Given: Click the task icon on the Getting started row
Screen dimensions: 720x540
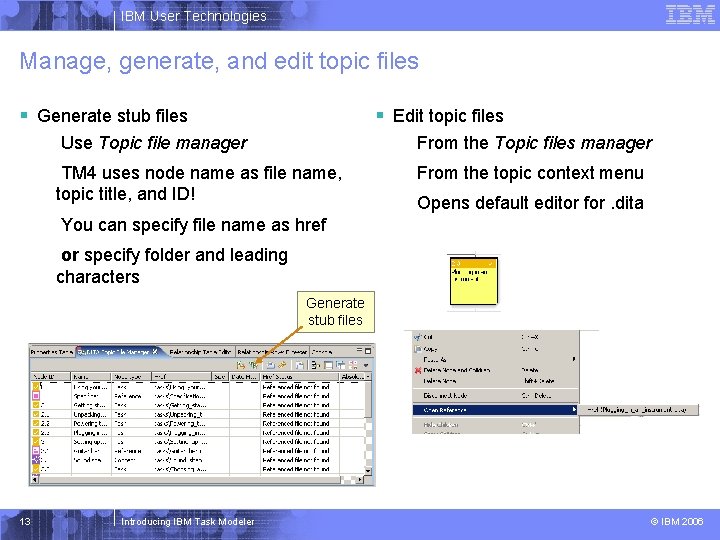Looking at the screenshot, I should tap(36, 405).
